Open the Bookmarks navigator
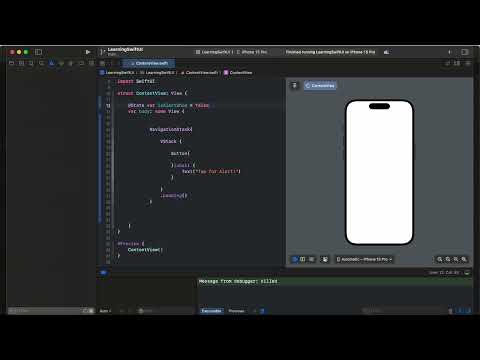Image resolution: width=480 pixels, height=360 pixels. point(31,63)
